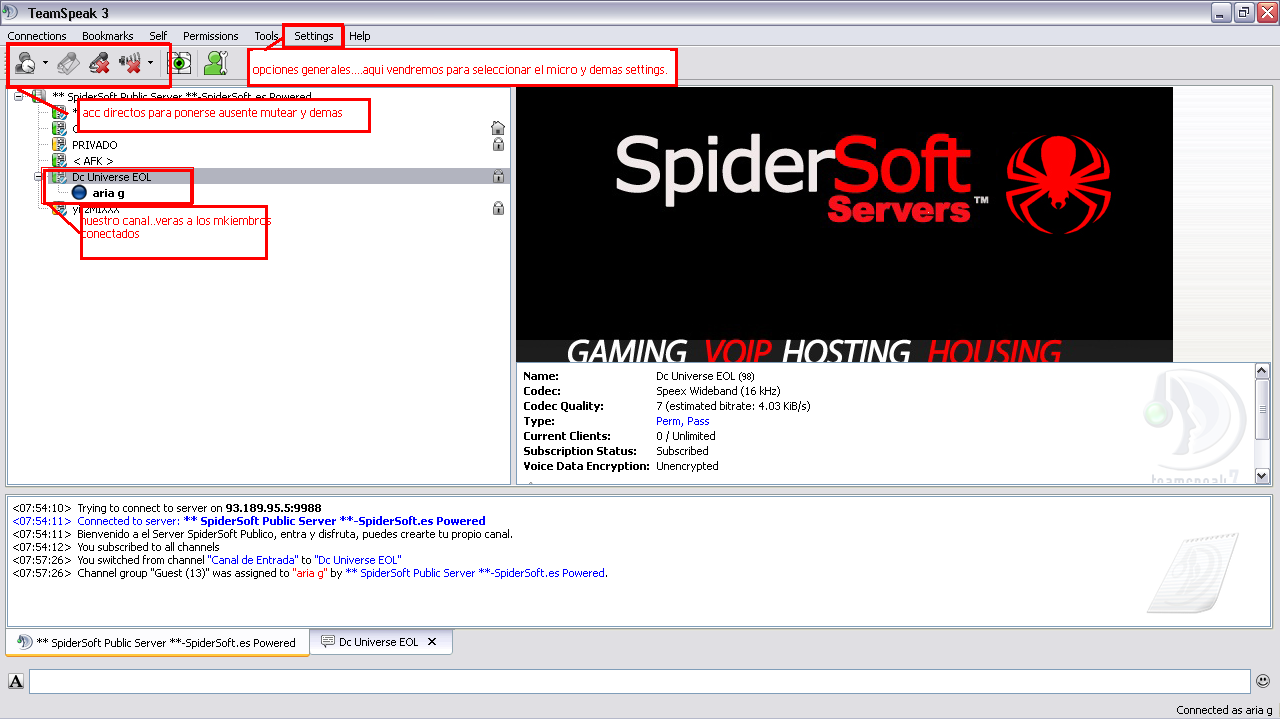Open the Help menu
This screenshot has width=1280, height=720.
pos(360,36)
